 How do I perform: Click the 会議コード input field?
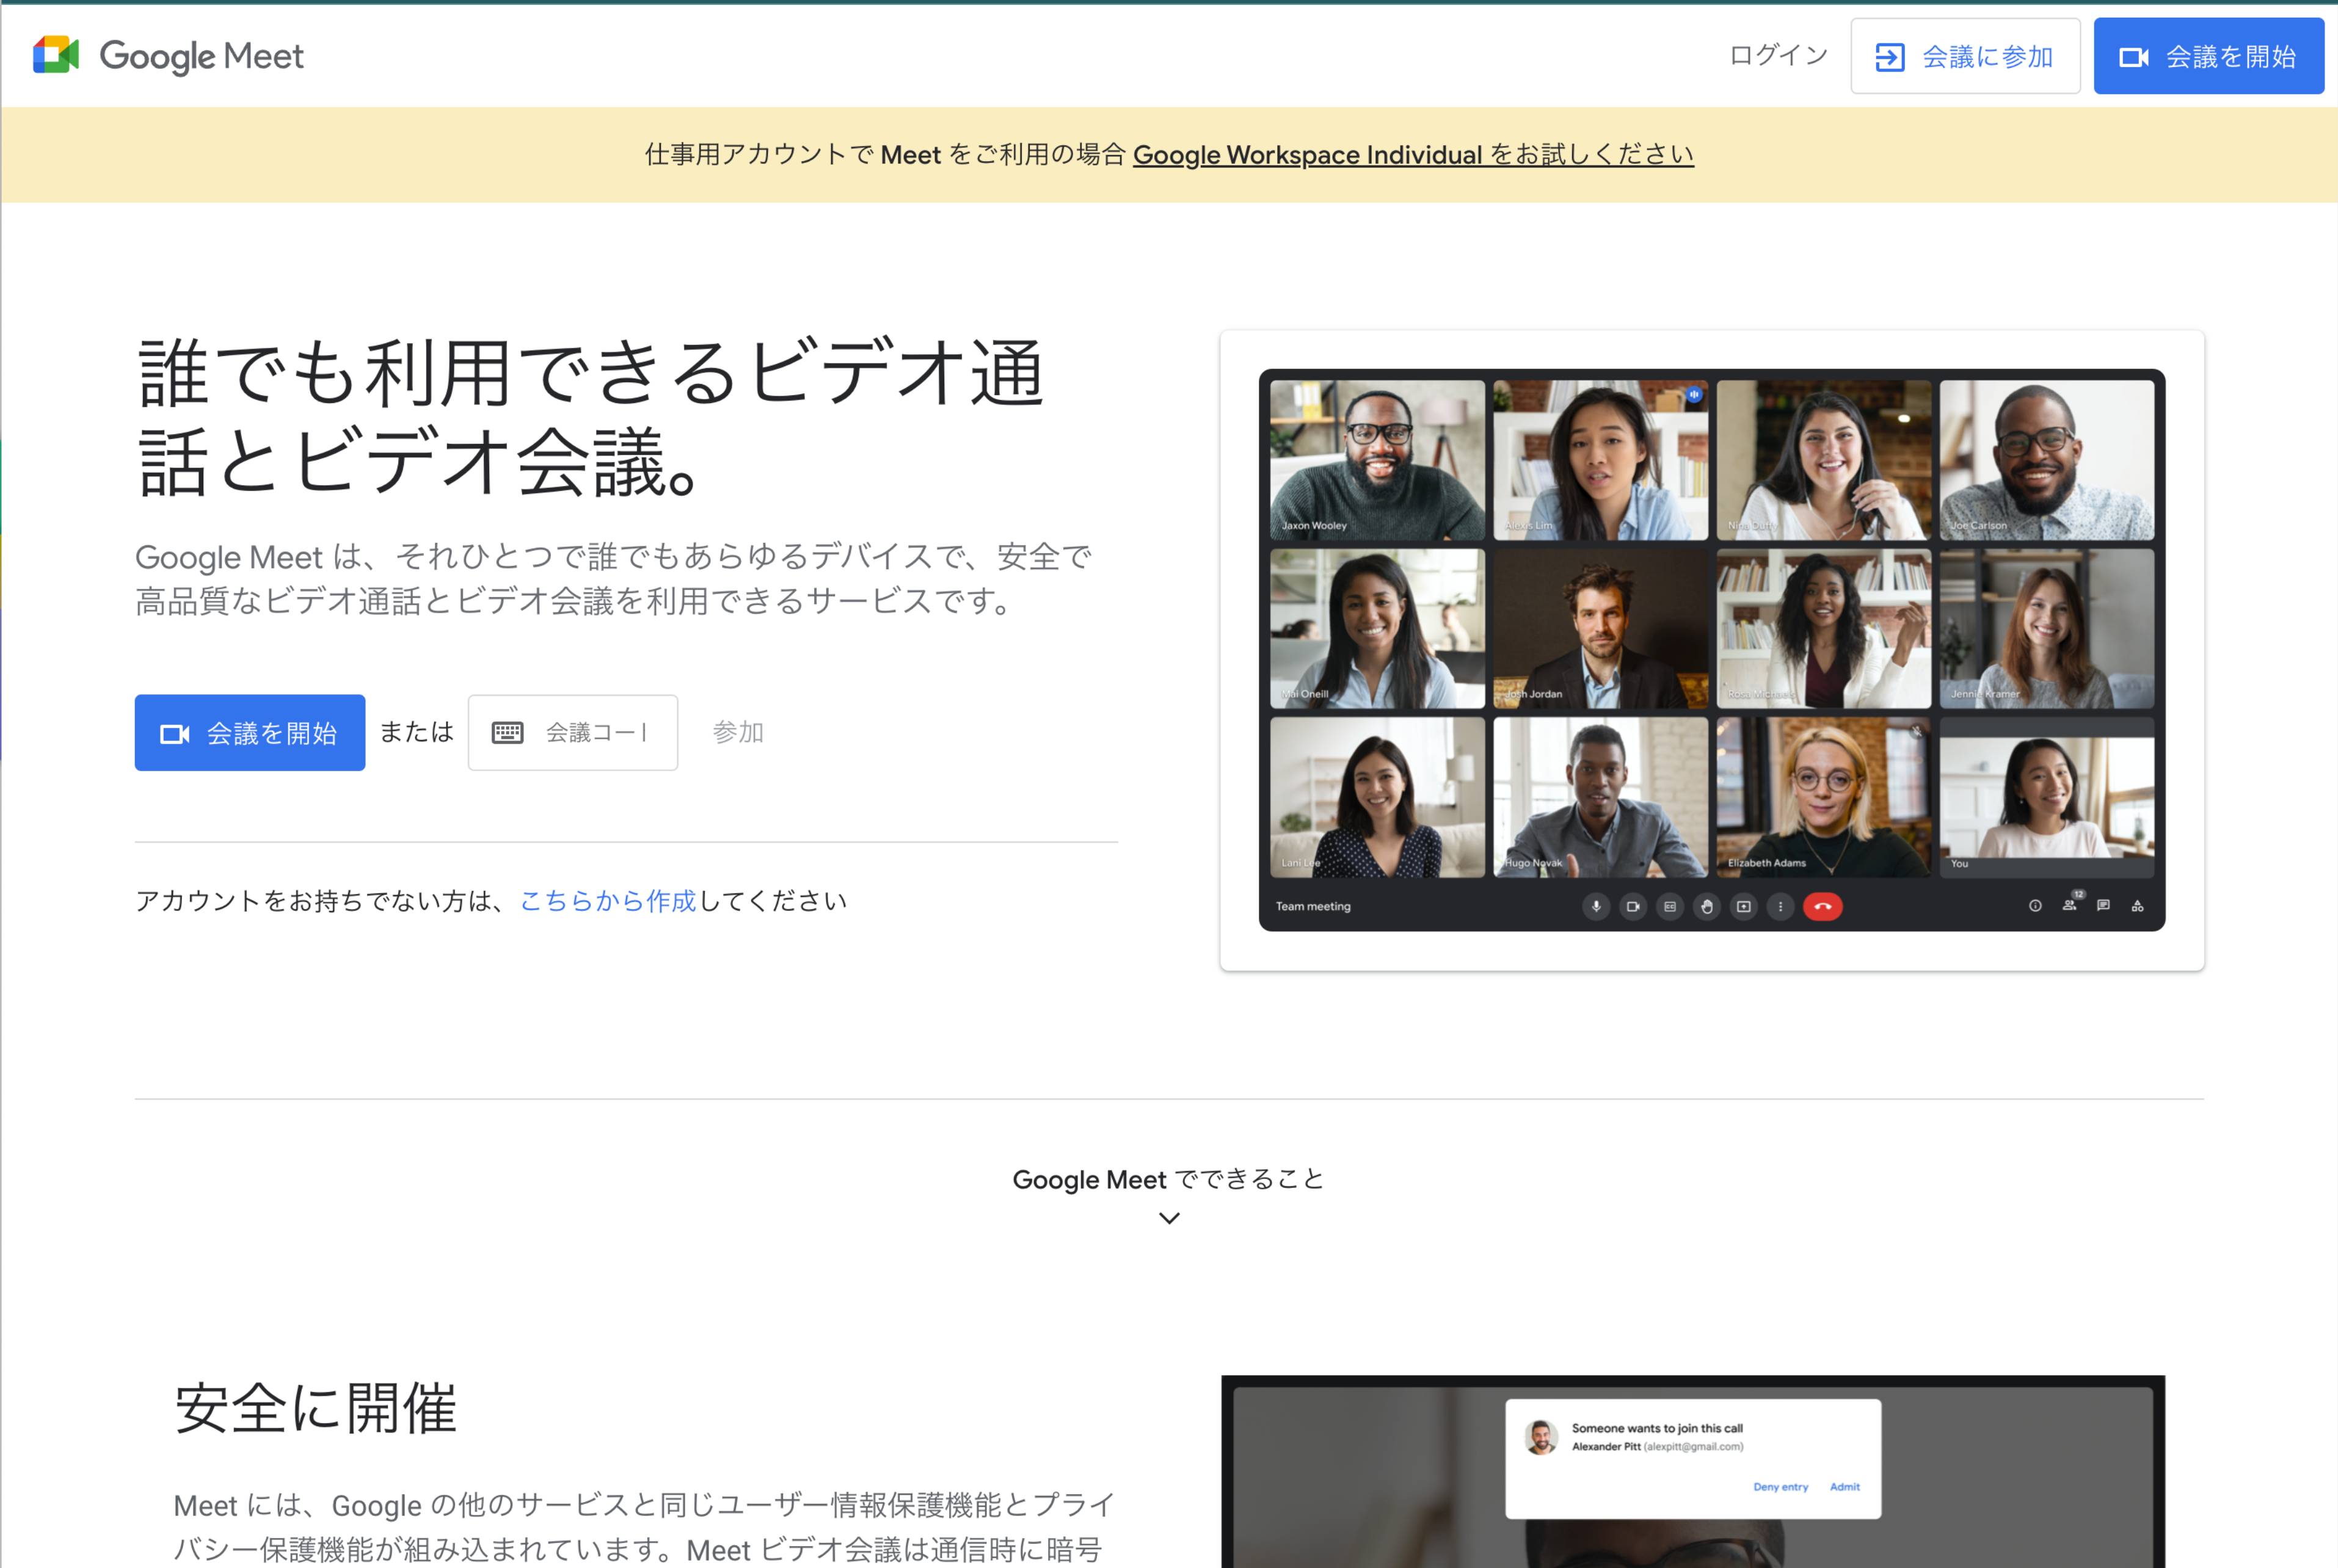pyautogui.click(x=595, y=732)
